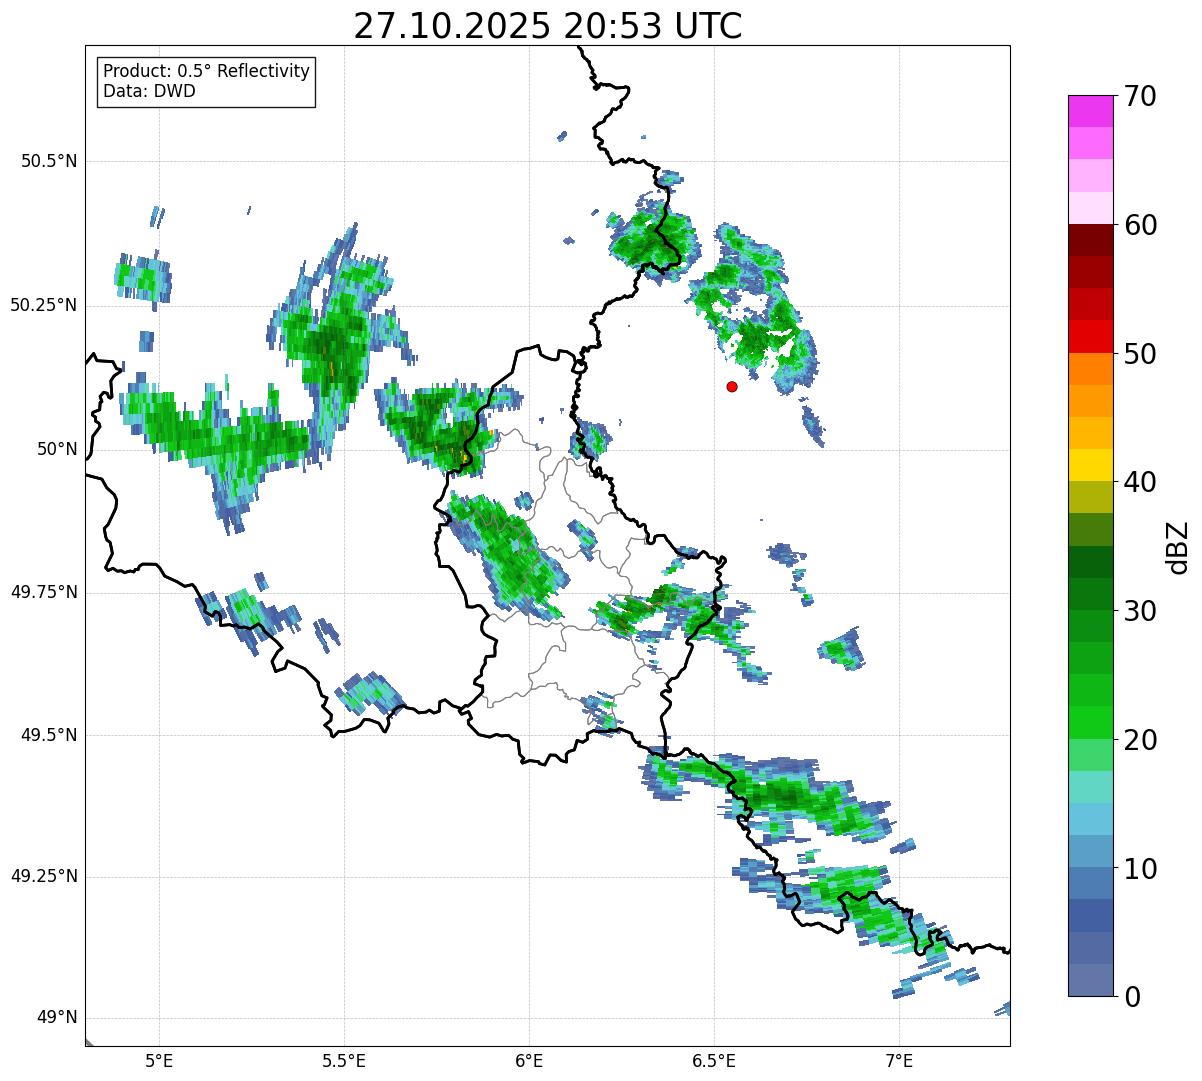This screenshot has width=1202, height=1081.
Task: Click the yellow colorbar swatch at 40 dBZ
Action: pos(1090,465)
